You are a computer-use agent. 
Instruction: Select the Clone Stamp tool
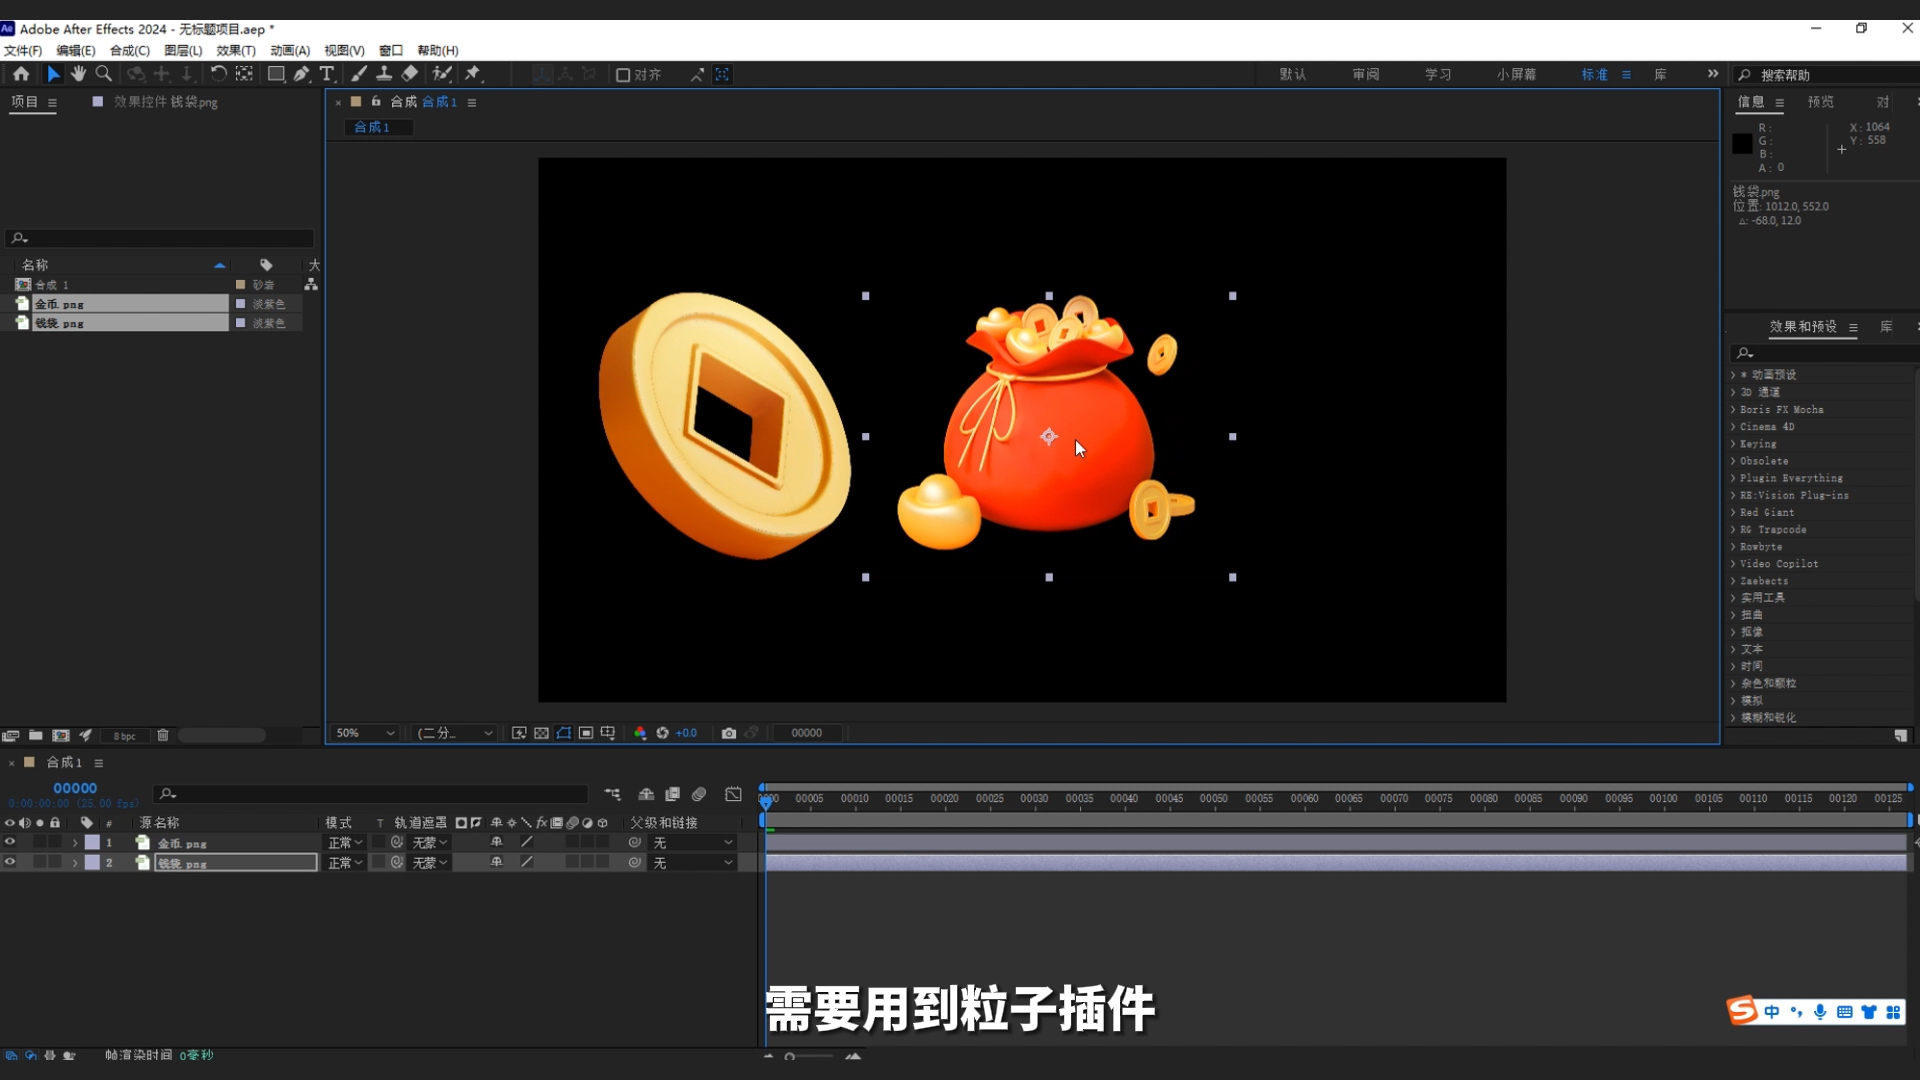point(385,73)
